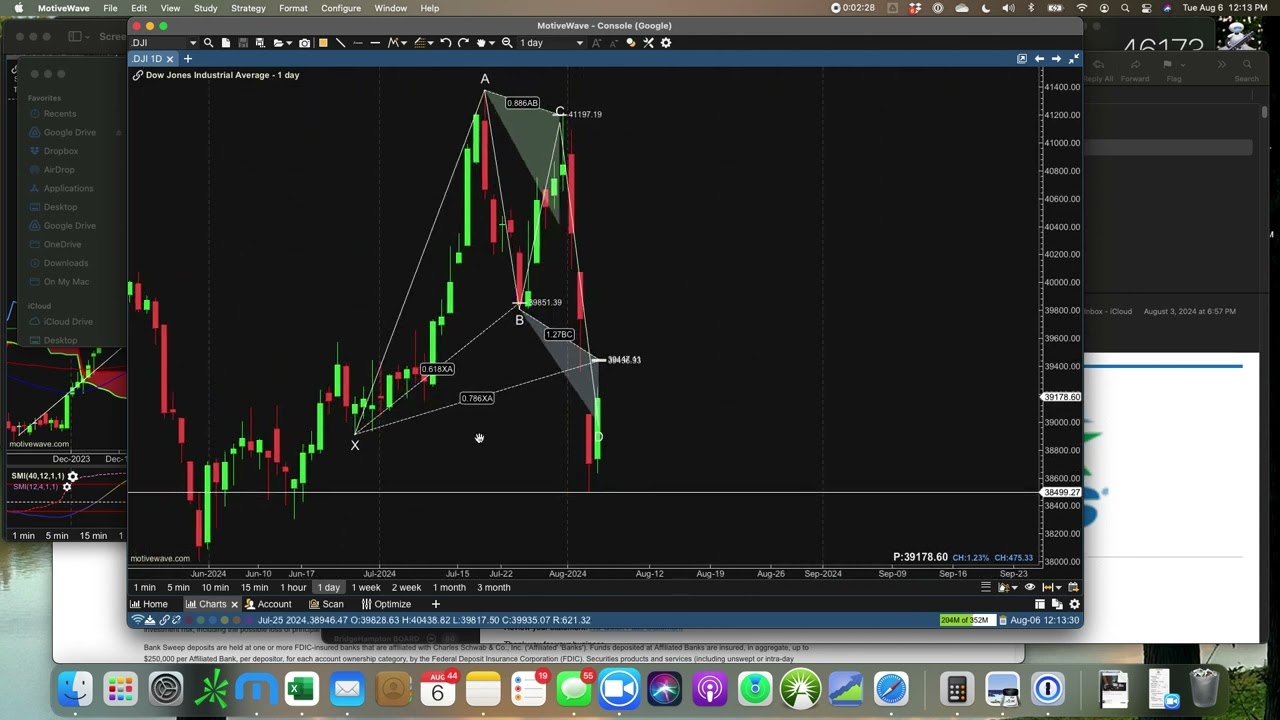Image resolution: width=1280 pixels, height=720 pixels.
Task: Click the open folder icon in toolbar
Action: pyautogui.click(x=278, y=43)
